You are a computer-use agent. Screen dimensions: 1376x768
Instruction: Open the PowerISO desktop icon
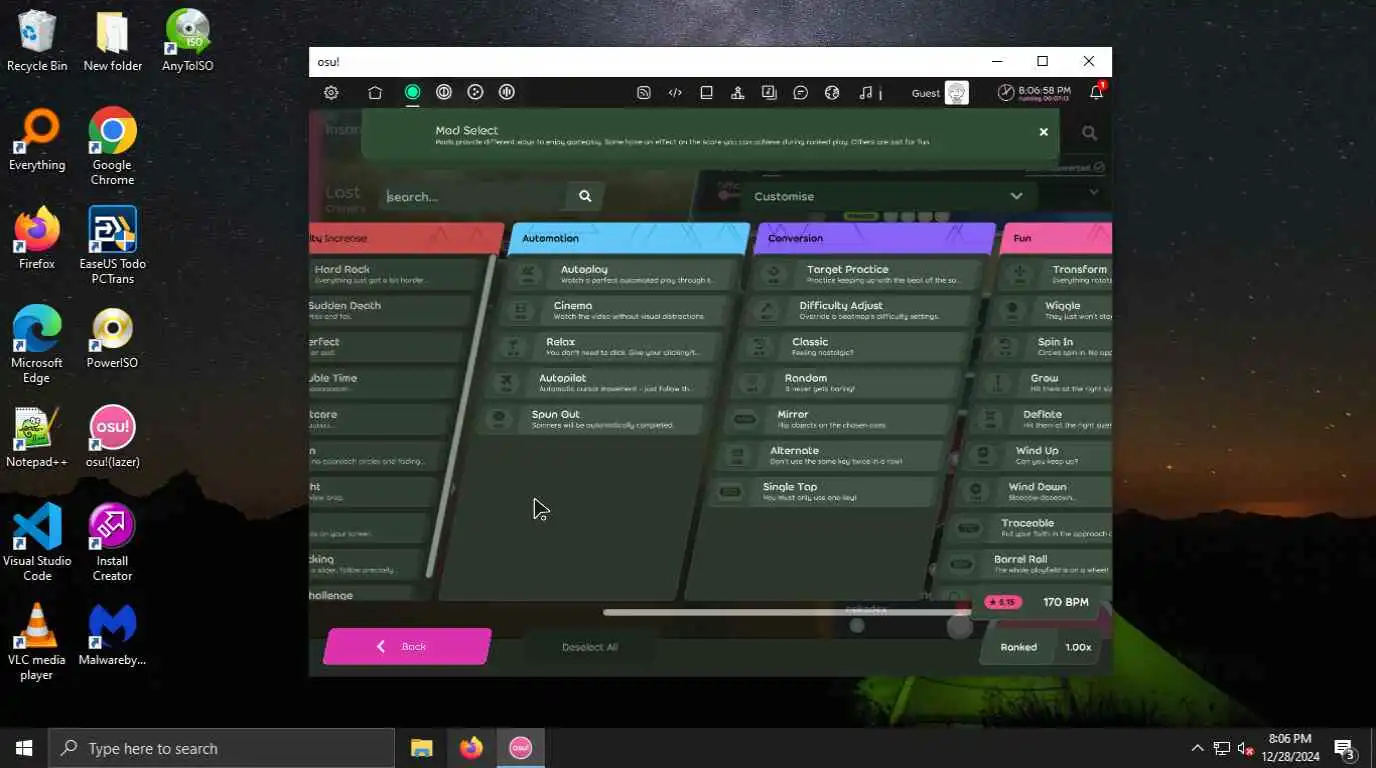click(x=112, y=338)
